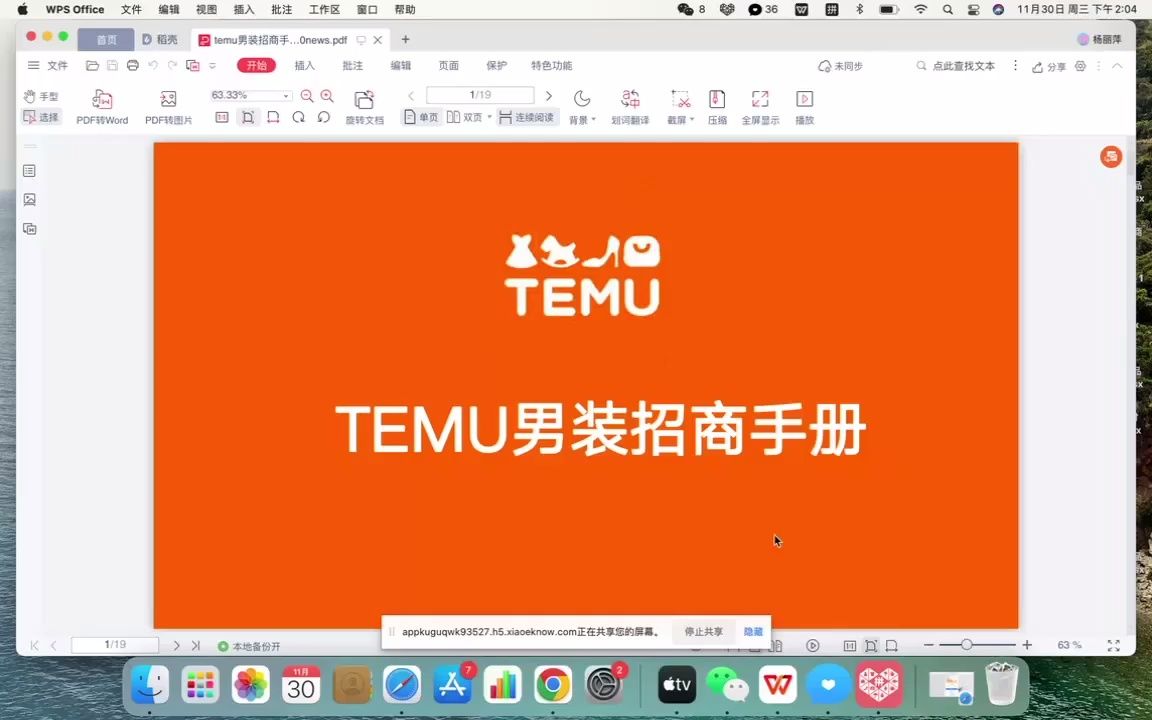The image size is (1152, 720).
Task: Open the PDF转Word conversion tool
Action: [x=101, y=107]
